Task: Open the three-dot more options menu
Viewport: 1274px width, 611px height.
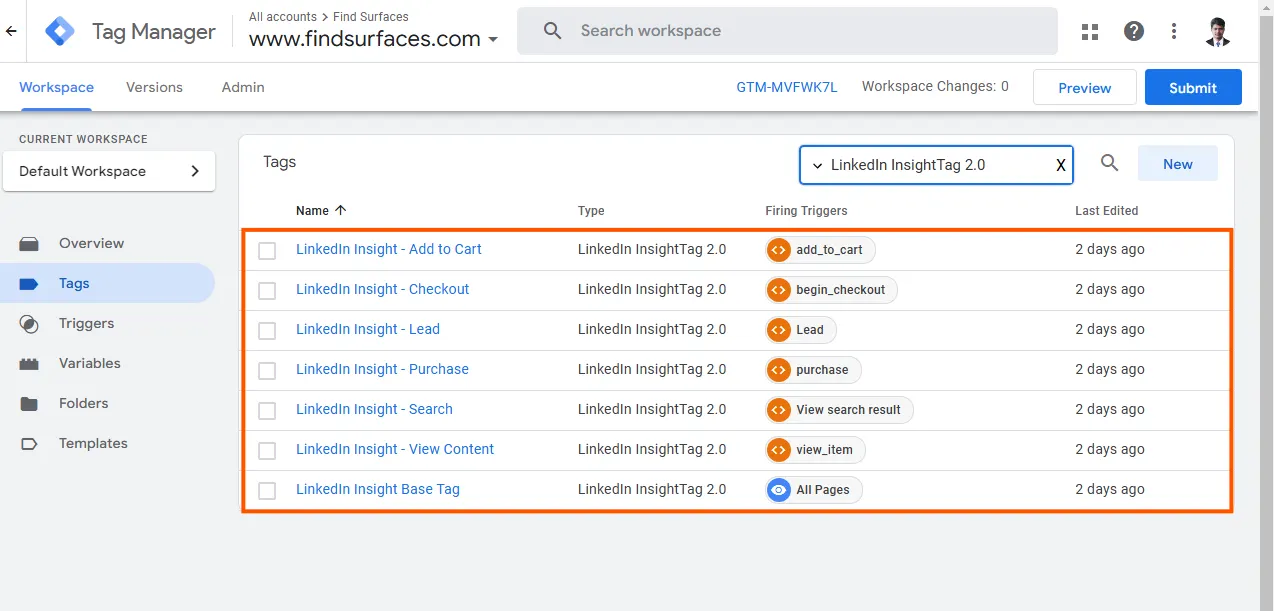Action: click(x=1174, y=32)
